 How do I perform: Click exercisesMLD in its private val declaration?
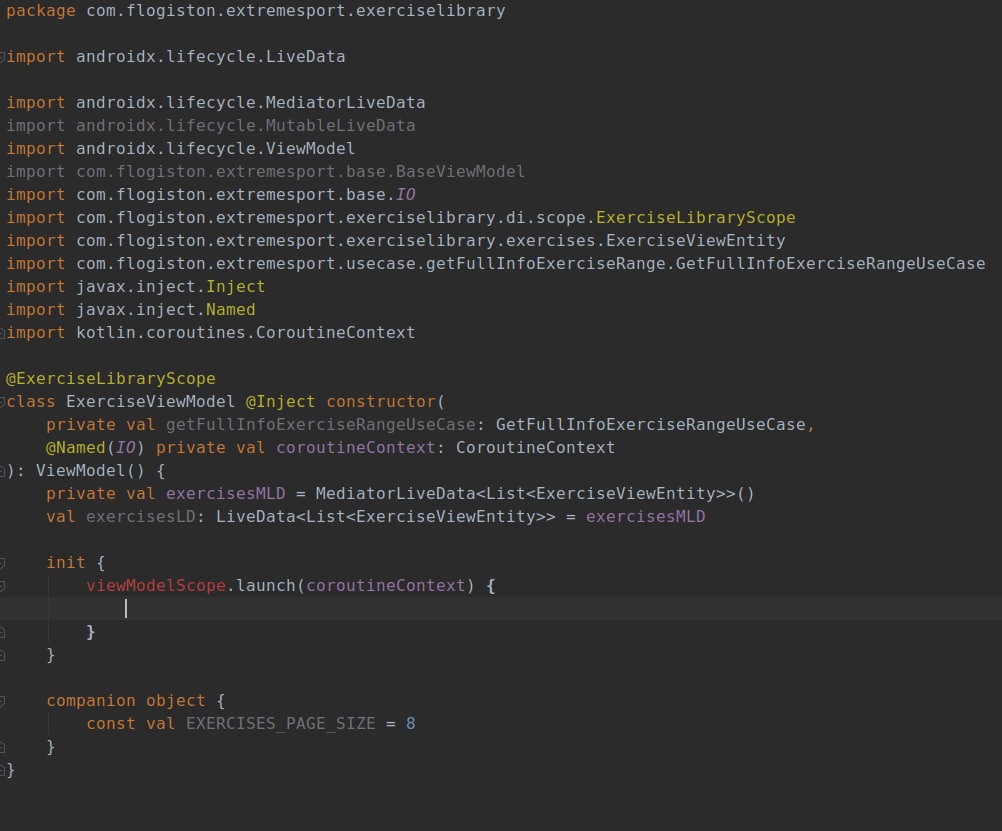point(225,494)
